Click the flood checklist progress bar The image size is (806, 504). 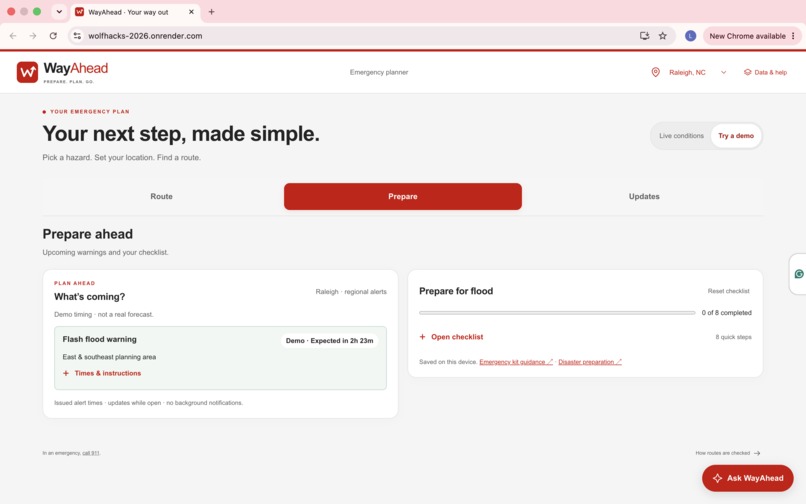tap(557, 313)
